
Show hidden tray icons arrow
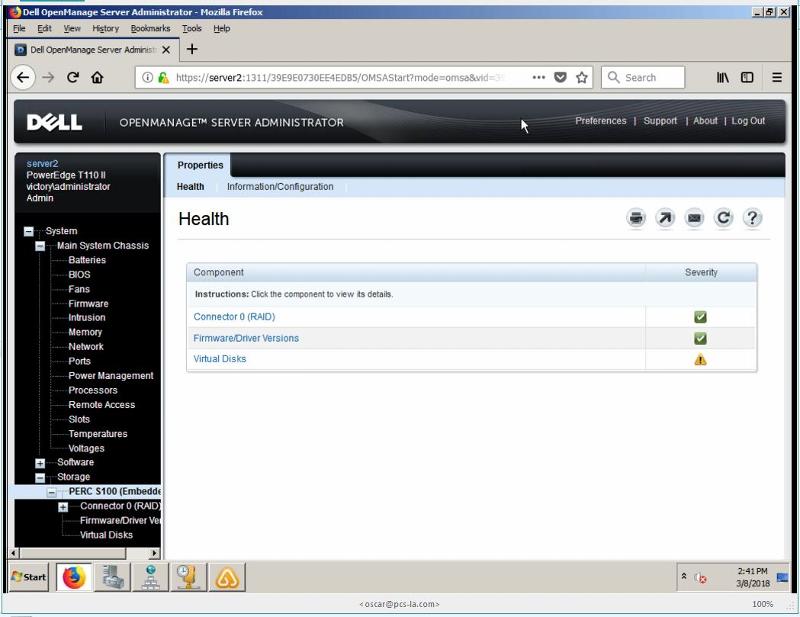tap(684, 576)
